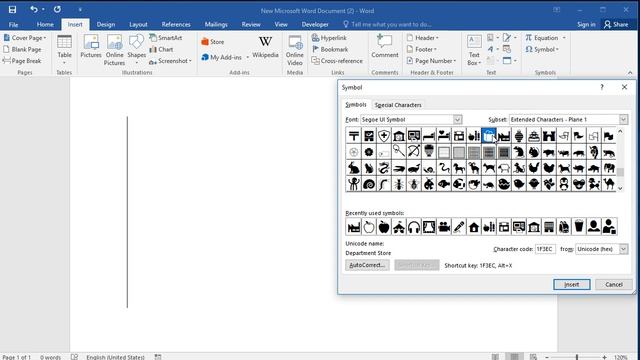Insert an Online Video
Screen dimensions: 640x360
click(x=294, y=51)
